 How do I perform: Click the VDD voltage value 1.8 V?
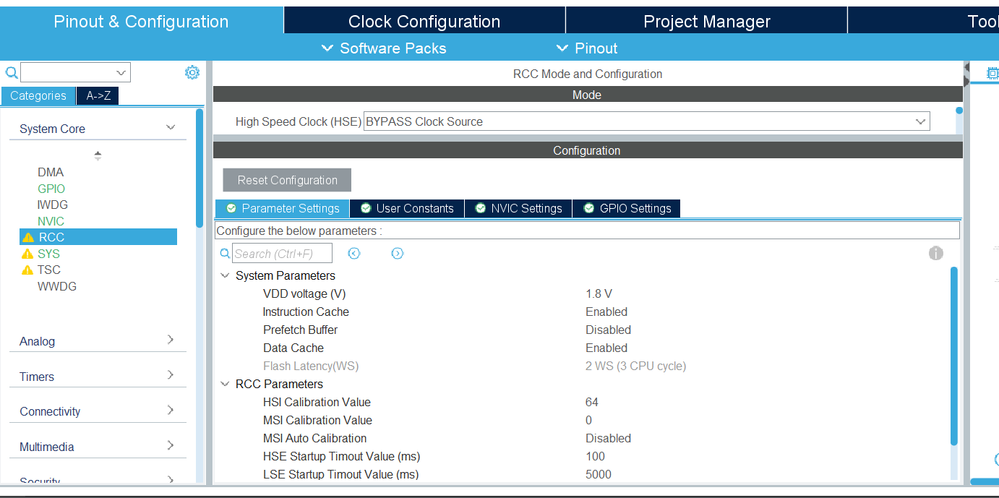coord(599,294)
